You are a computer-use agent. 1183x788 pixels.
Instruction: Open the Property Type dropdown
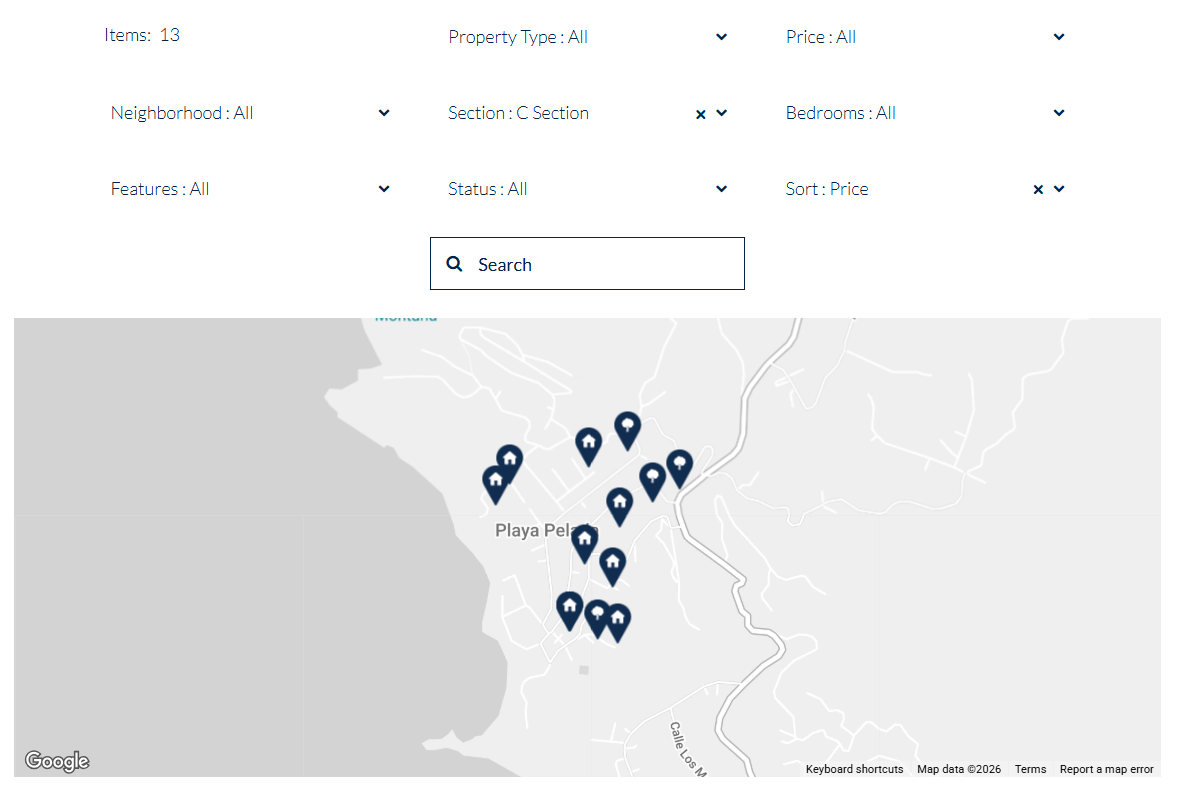point(587,37)
